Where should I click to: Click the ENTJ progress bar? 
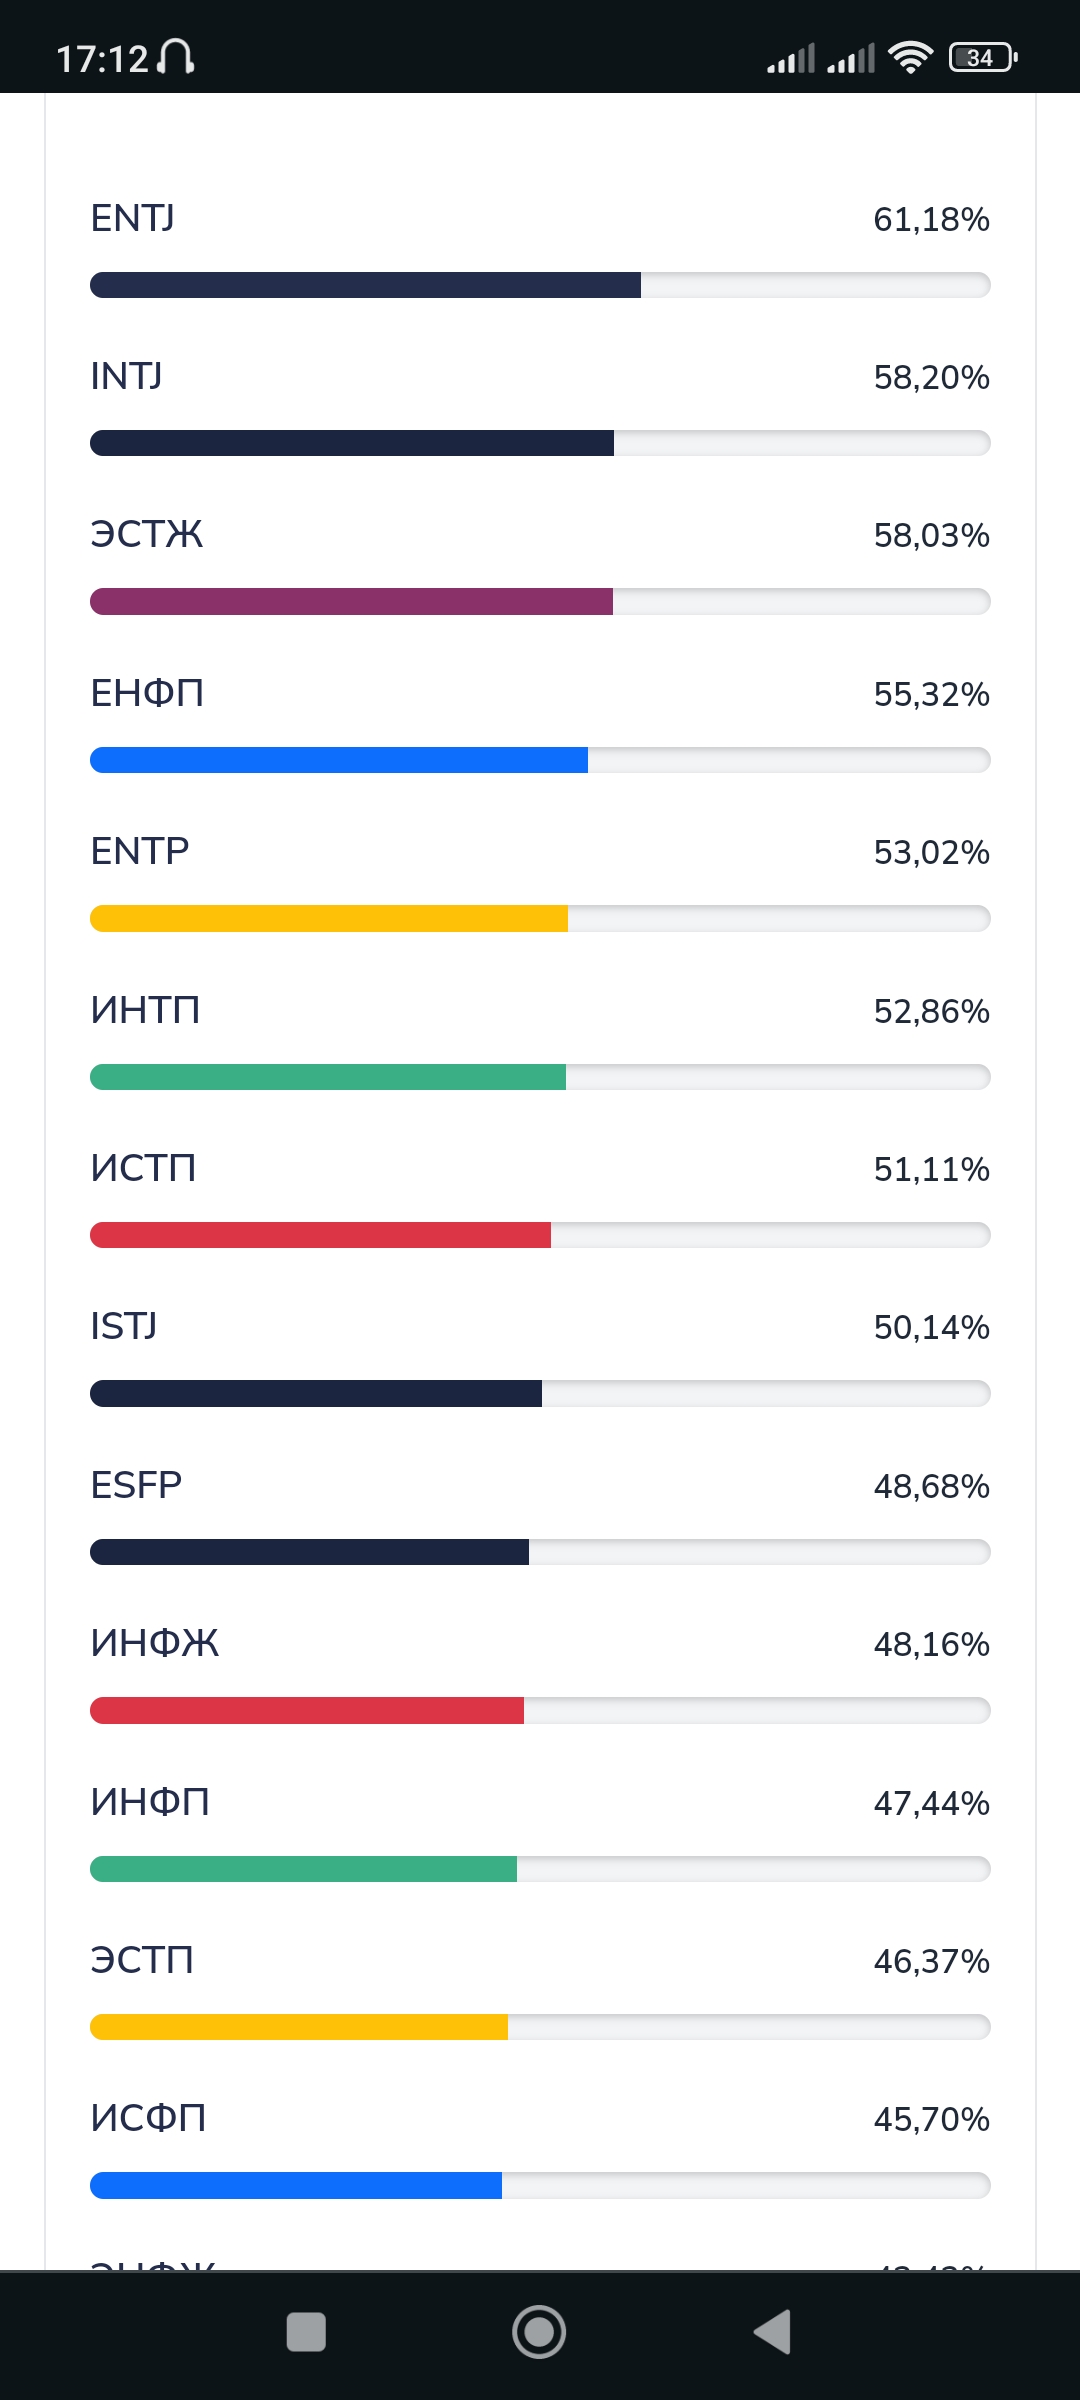click(x=540, y=285)
